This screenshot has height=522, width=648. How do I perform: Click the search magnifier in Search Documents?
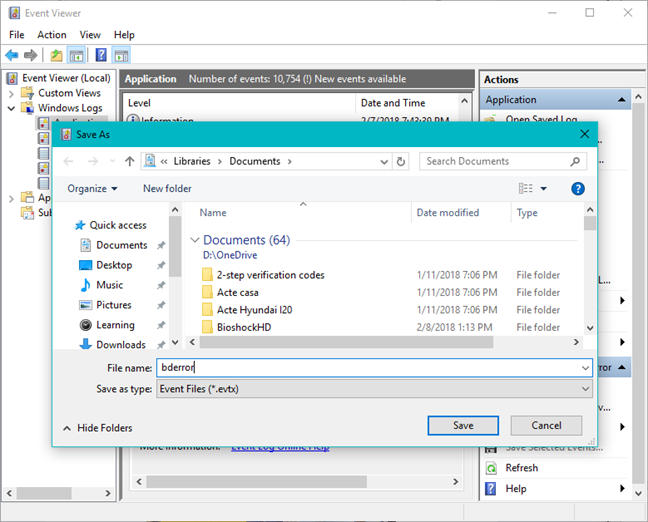coord(575,162)
